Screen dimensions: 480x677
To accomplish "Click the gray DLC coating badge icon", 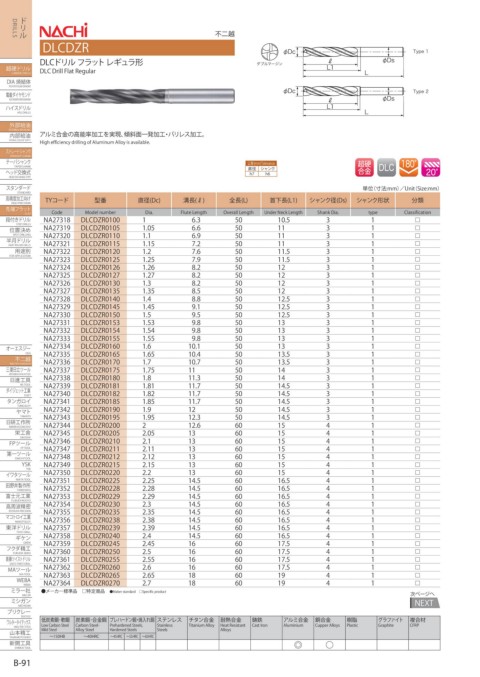I will [386, 167].
